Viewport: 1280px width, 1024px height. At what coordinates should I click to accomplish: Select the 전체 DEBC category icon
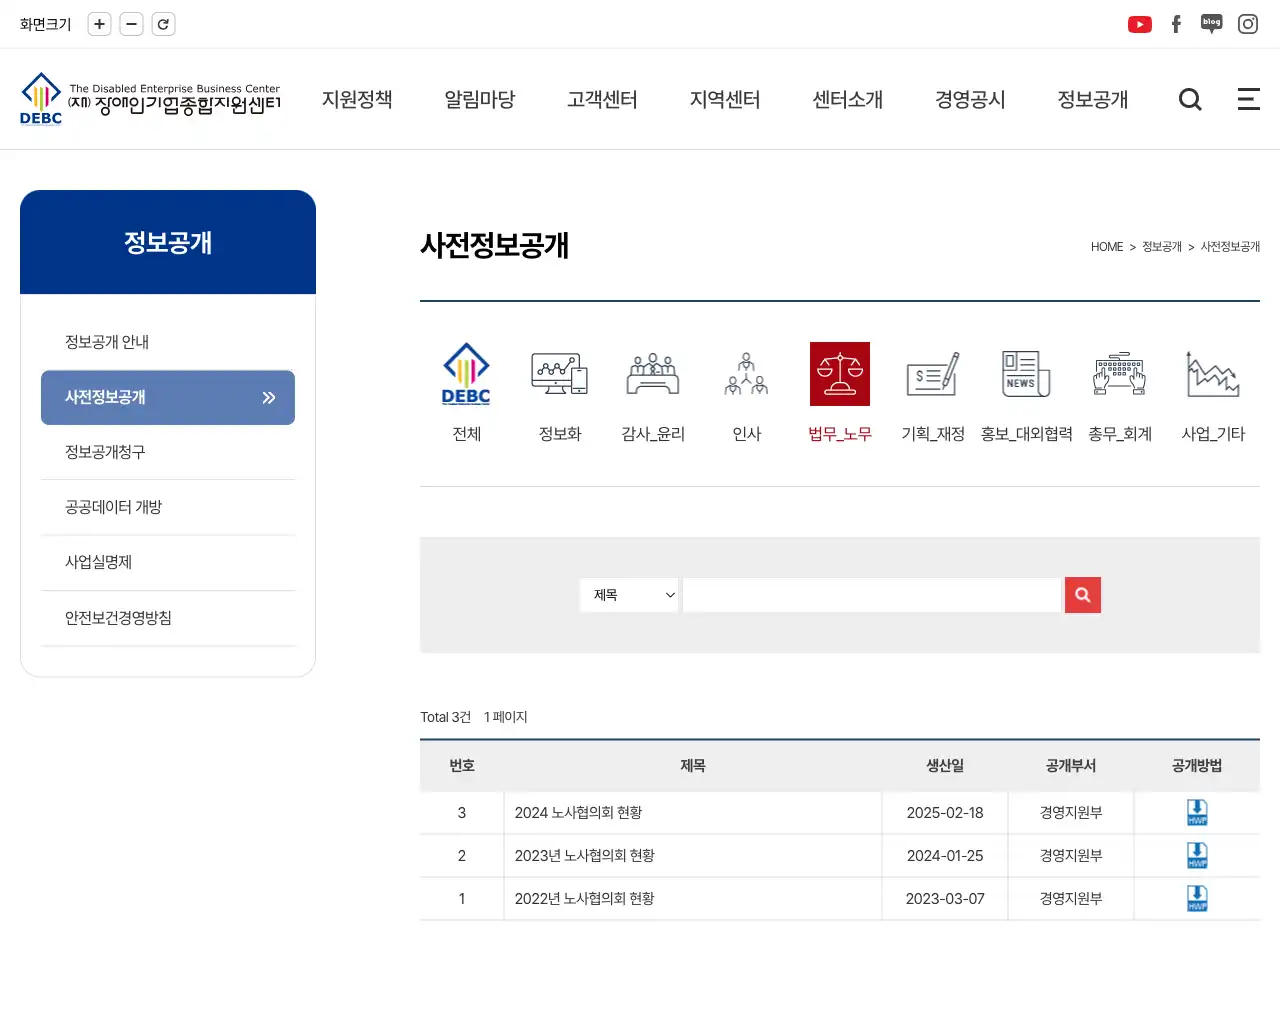coord(466,374)
